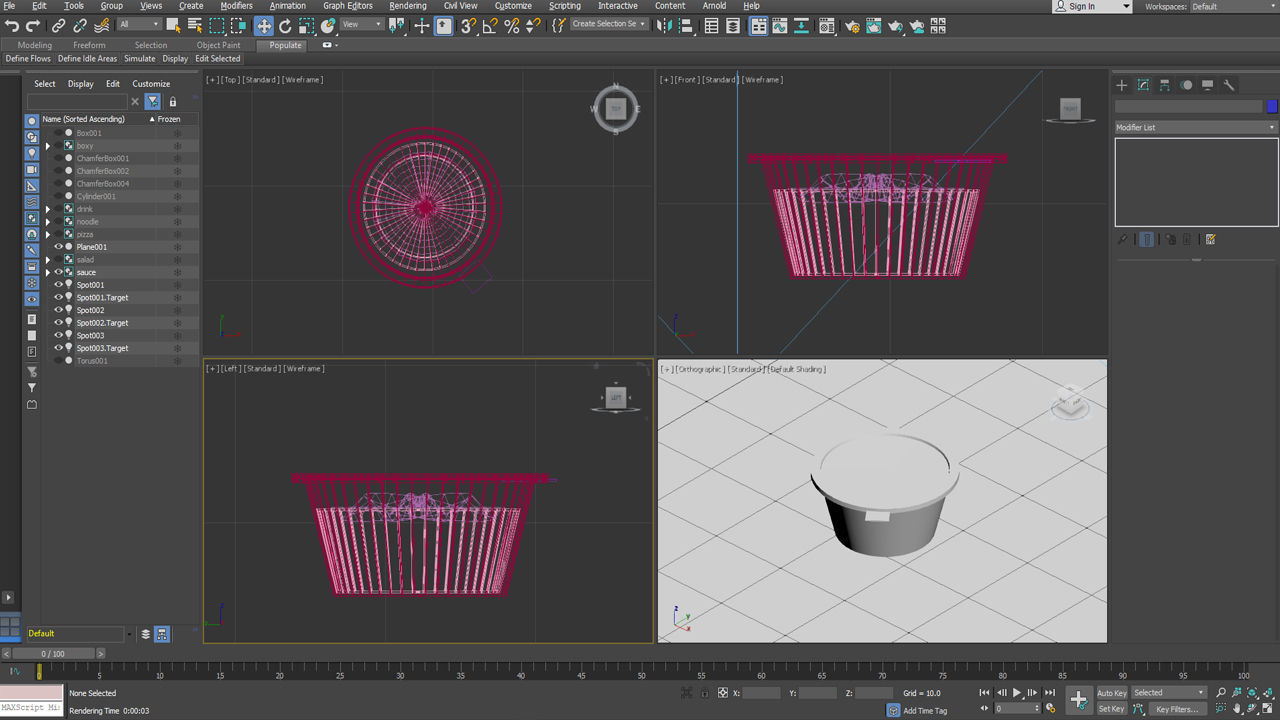Activate the Select and Scale tool

306,25
